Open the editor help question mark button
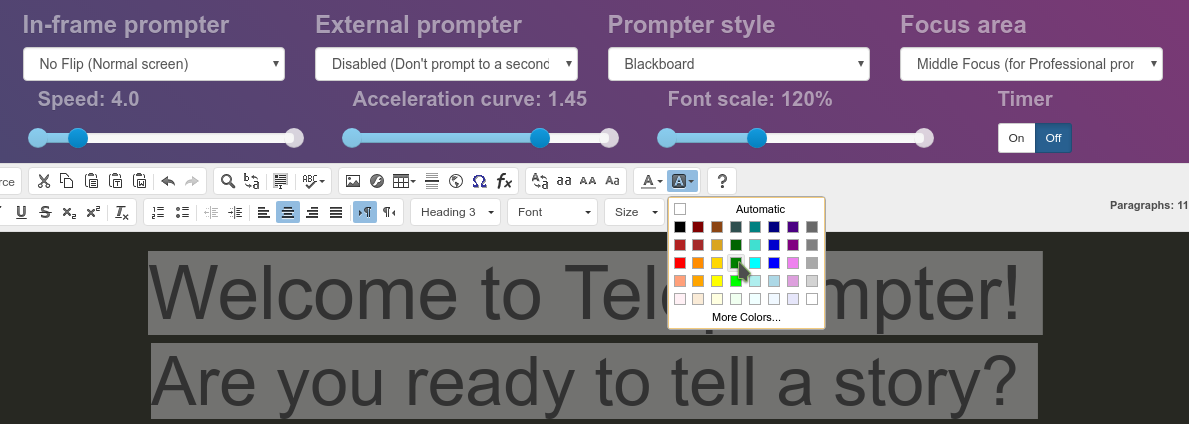This screenshot has width=1189, height=424. pyautogui.click(x=722, y=181)
